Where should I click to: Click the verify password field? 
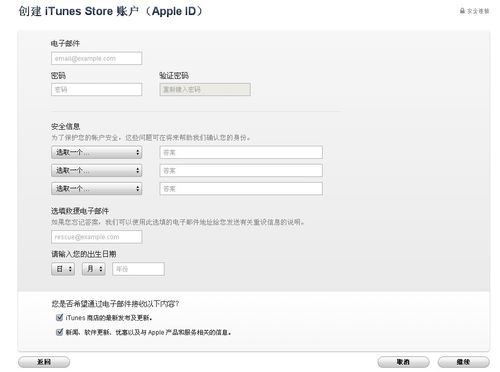pyautogui.click(x=205, y=89)
